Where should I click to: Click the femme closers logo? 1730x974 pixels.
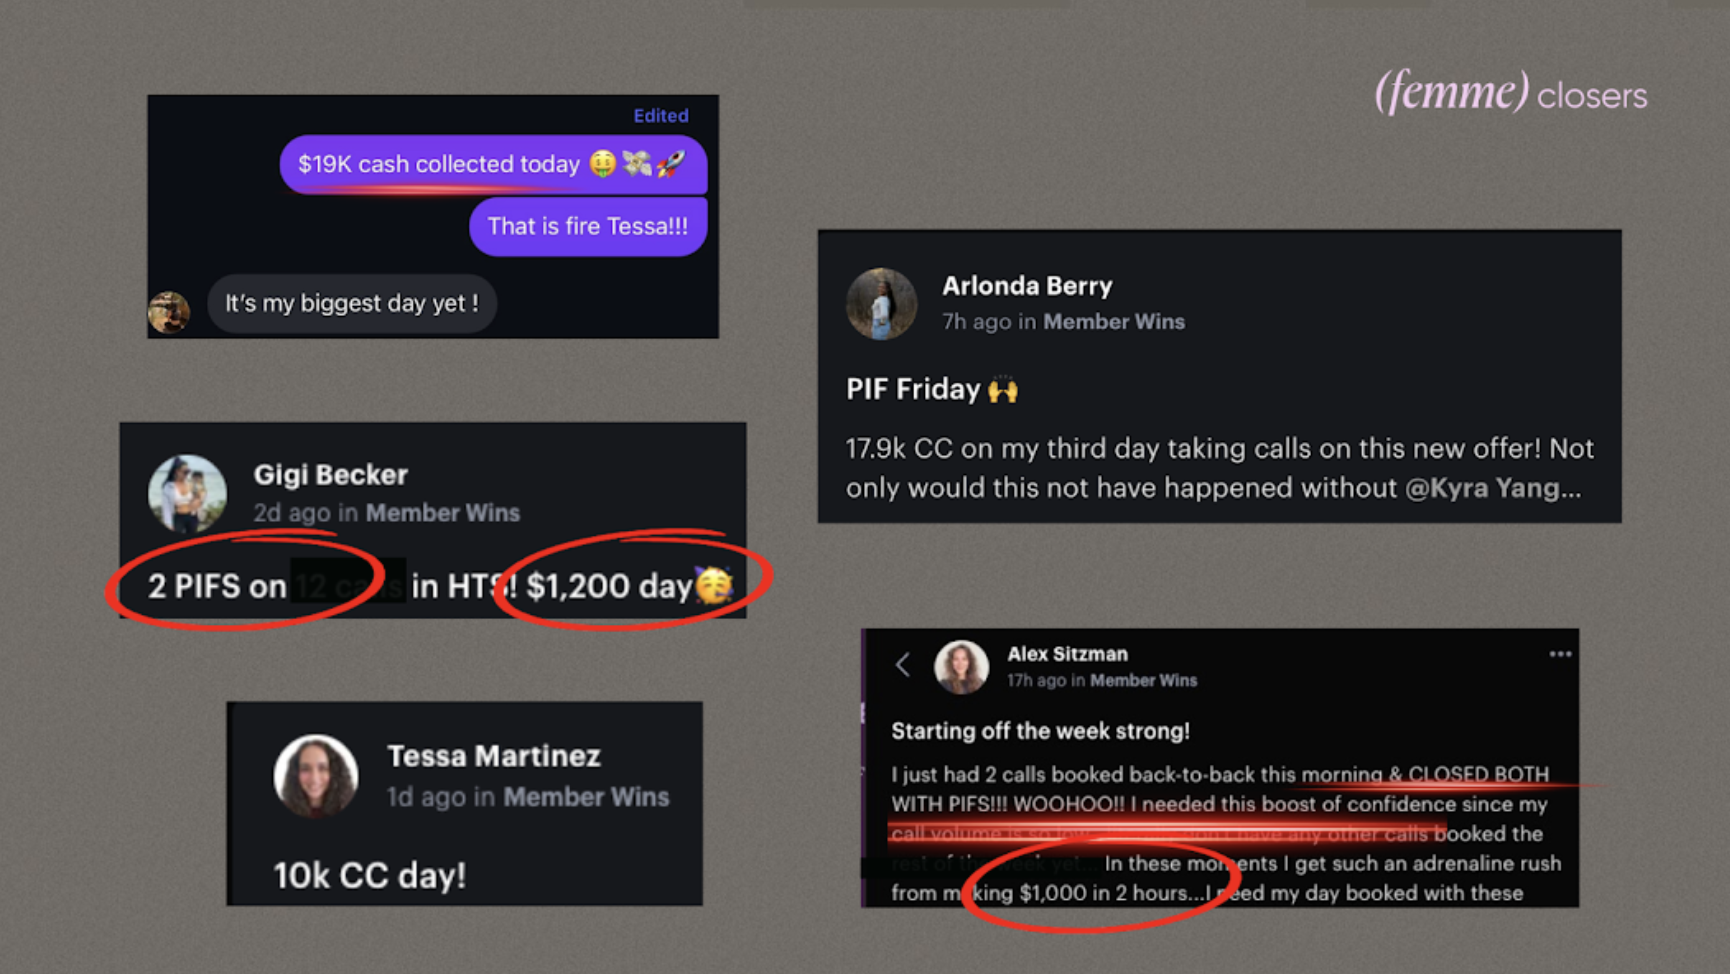coord(1510,93)
